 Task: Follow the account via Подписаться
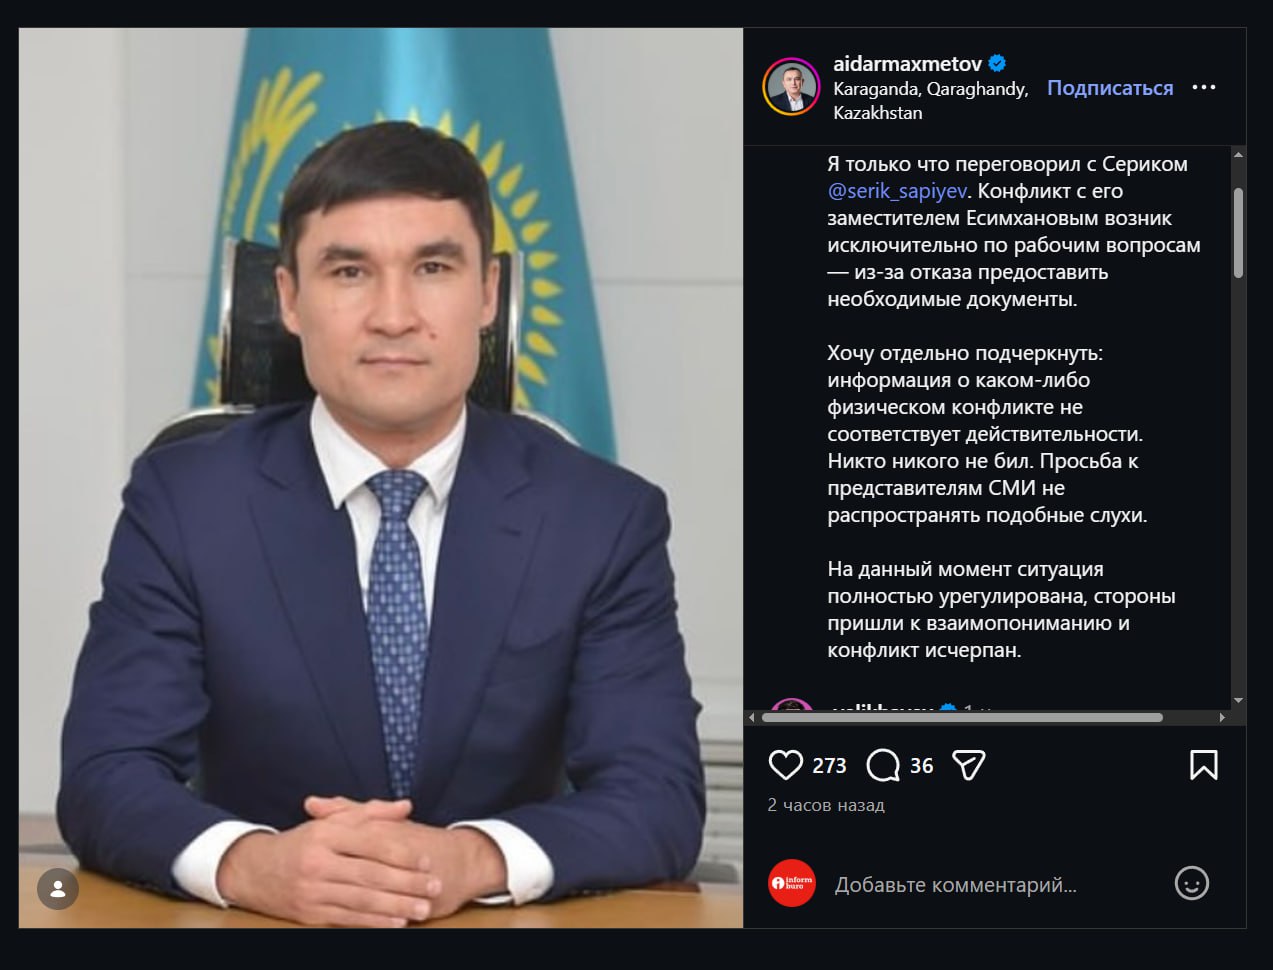click(x=1110, y=88)
